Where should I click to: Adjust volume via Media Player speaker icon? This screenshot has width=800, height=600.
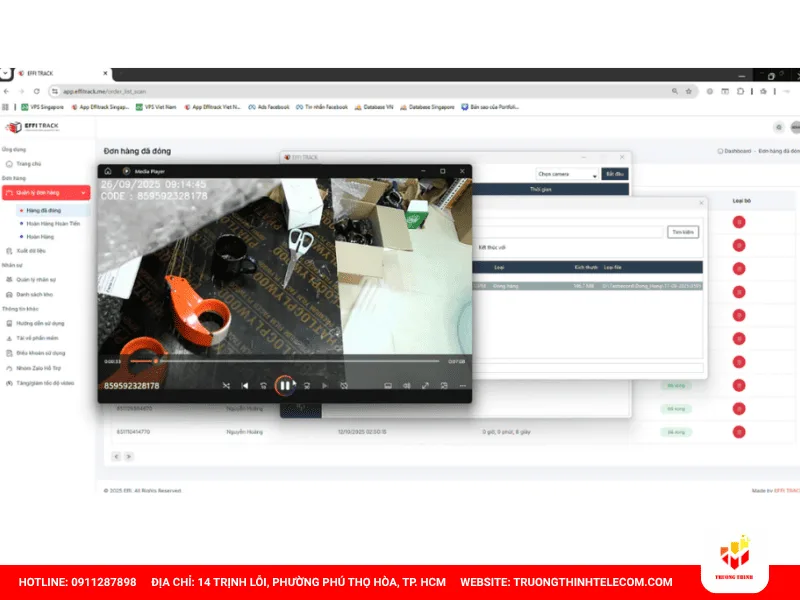click(x=407, y=386)
